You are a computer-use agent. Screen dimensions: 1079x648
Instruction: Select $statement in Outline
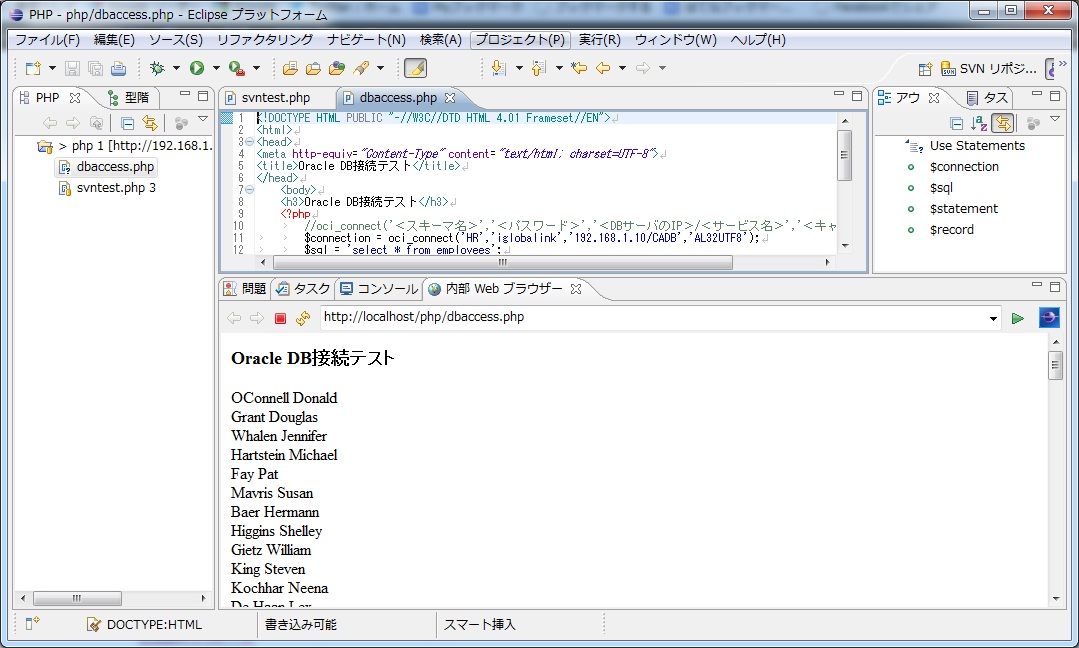(x=963, y=208)
